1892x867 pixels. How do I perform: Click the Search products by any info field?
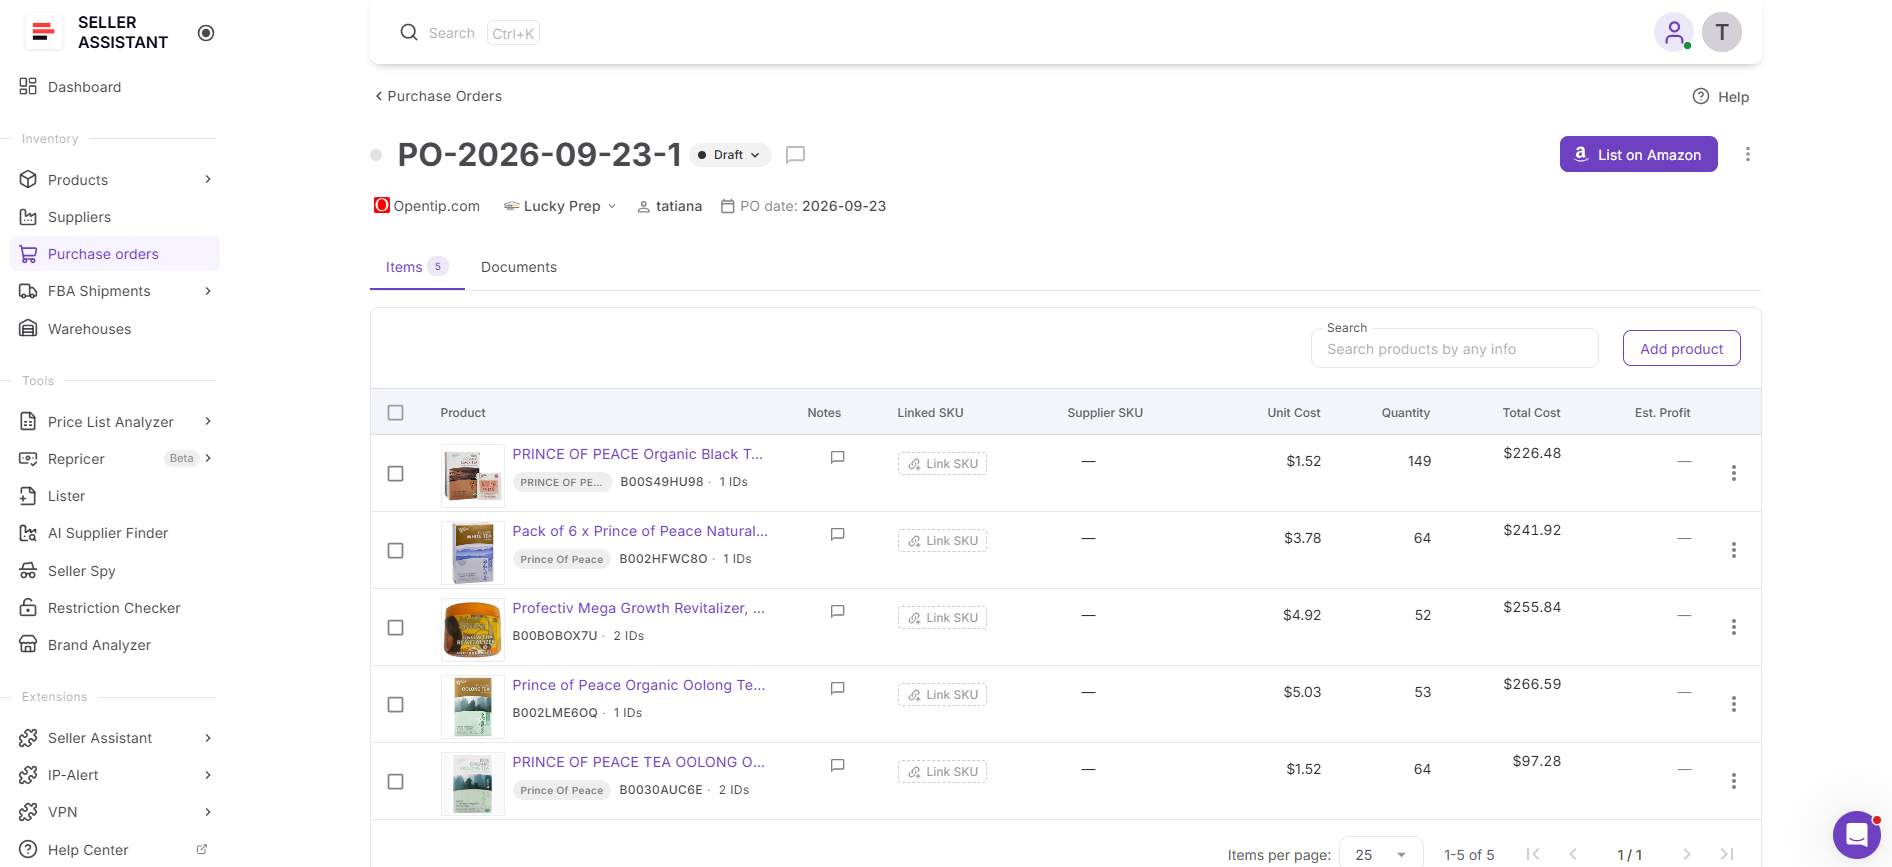click(1455, 349)
